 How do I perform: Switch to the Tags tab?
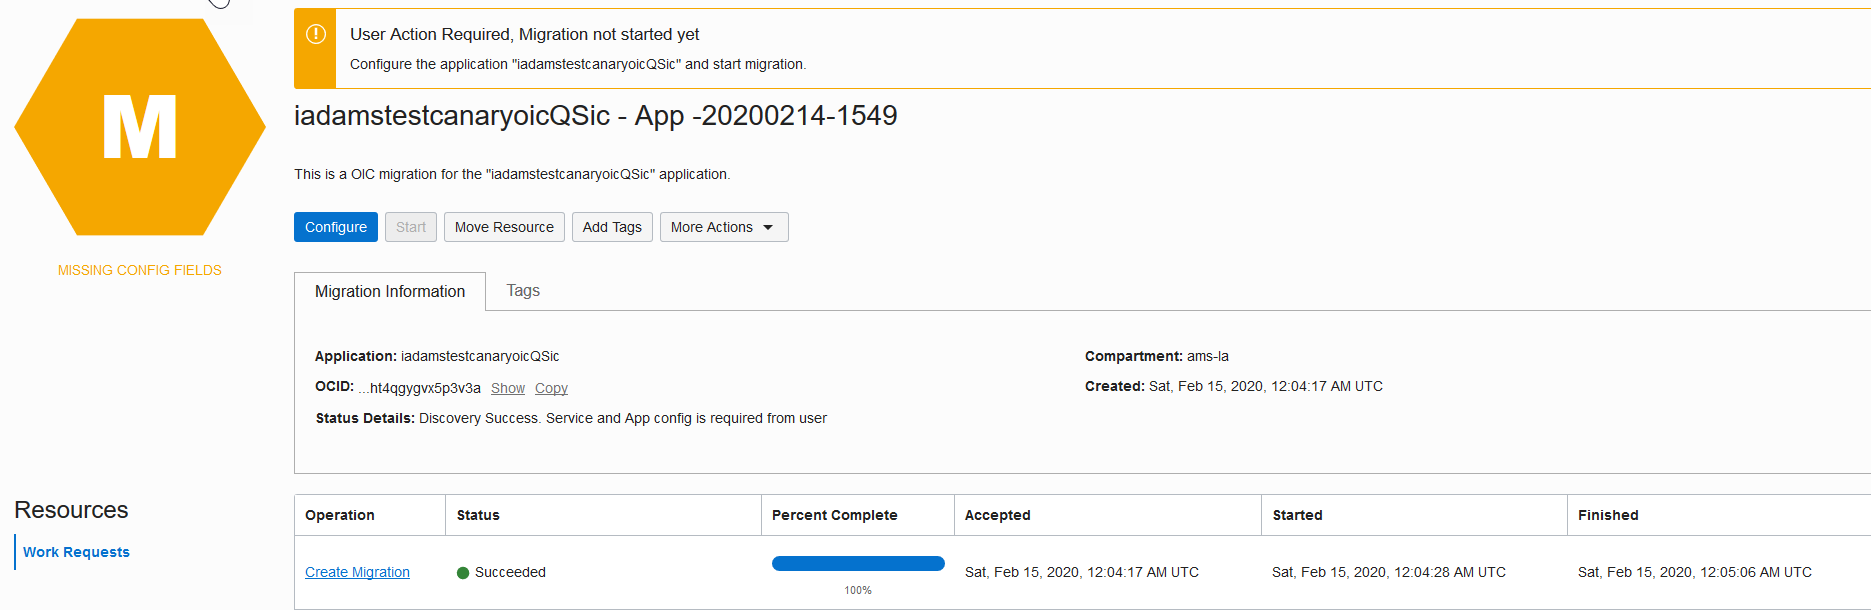523,290
